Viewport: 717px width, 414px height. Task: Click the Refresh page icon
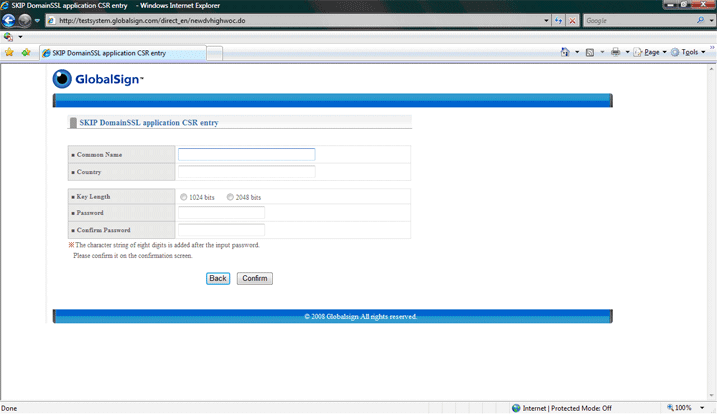(x=558, y=21)
